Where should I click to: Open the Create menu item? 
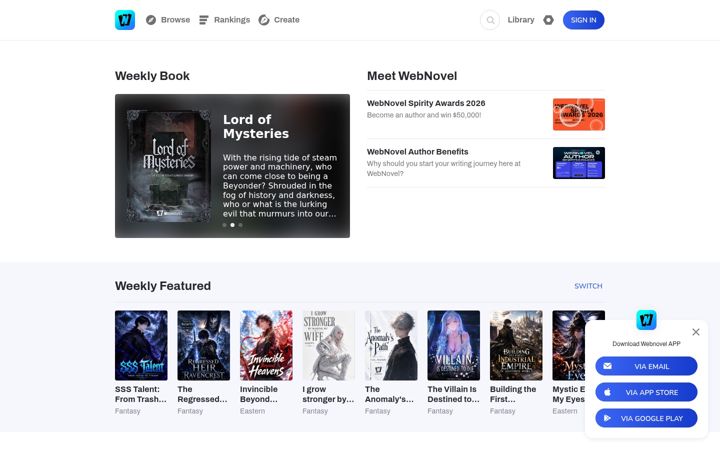(279, 20)
